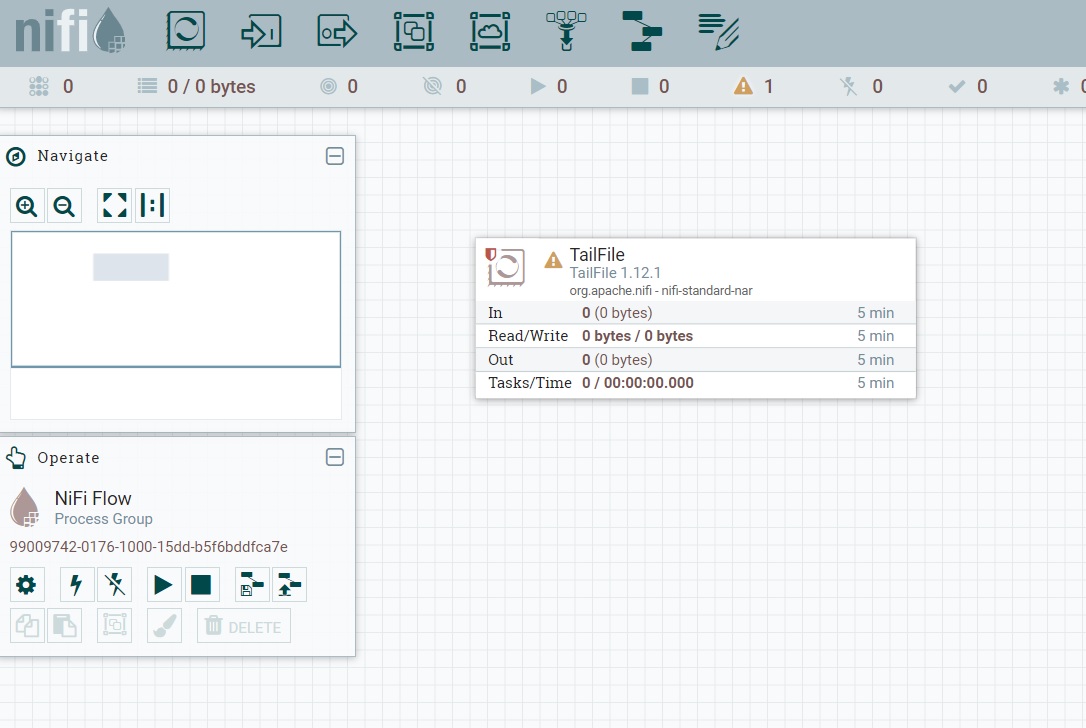This screenshot has height=728, width=1086.
Task: Click the Out stats row
Action: pyautogui.click(x=695, y=359)
